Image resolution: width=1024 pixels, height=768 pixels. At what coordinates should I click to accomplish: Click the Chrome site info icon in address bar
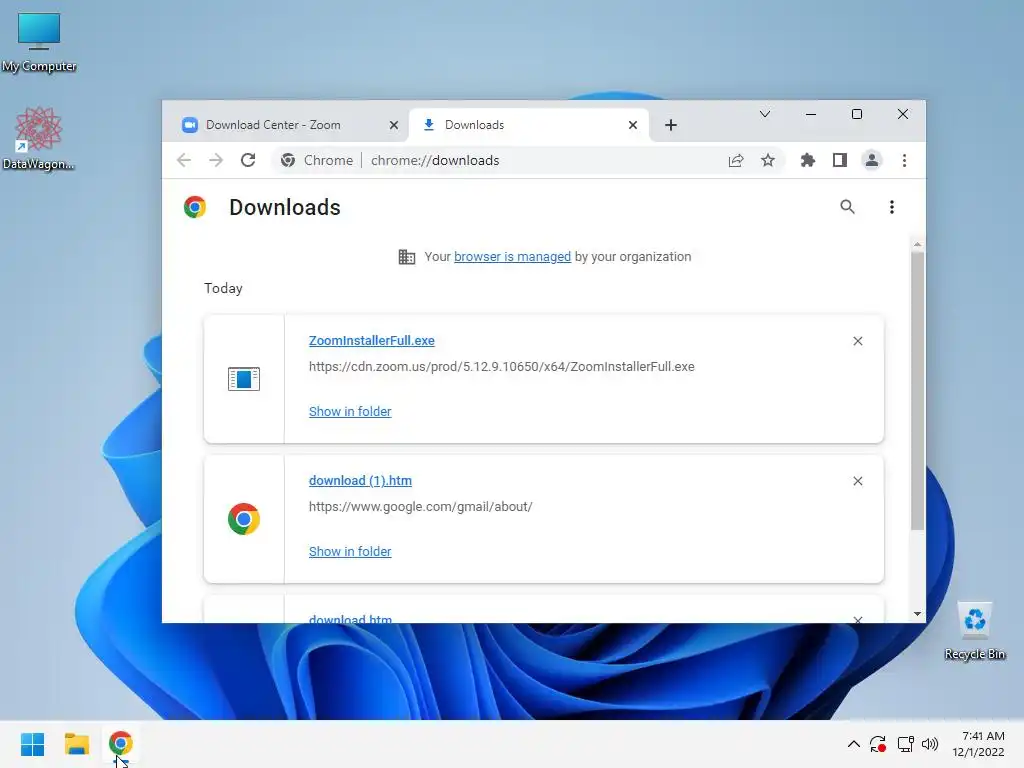288,161
